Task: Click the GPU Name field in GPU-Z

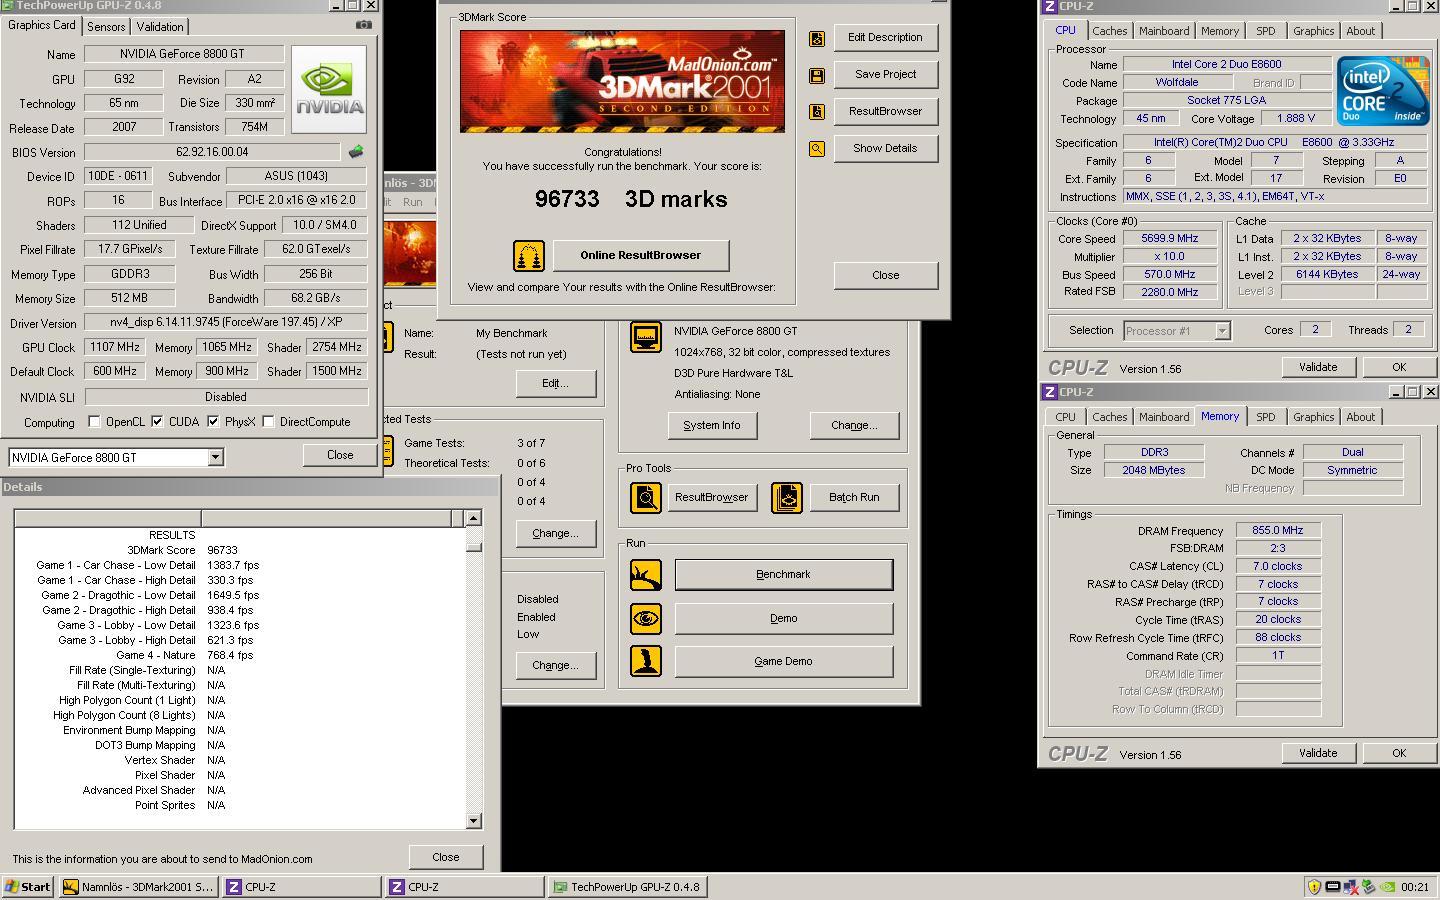Action: click(x=184, y=54)
